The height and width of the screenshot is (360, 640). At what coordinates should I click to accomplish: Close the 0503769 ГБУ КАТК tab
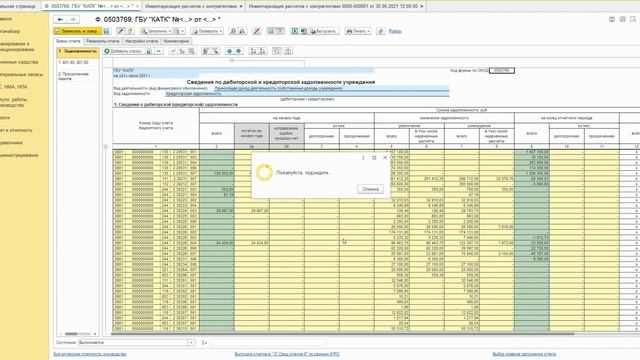(x=137, y=6)
